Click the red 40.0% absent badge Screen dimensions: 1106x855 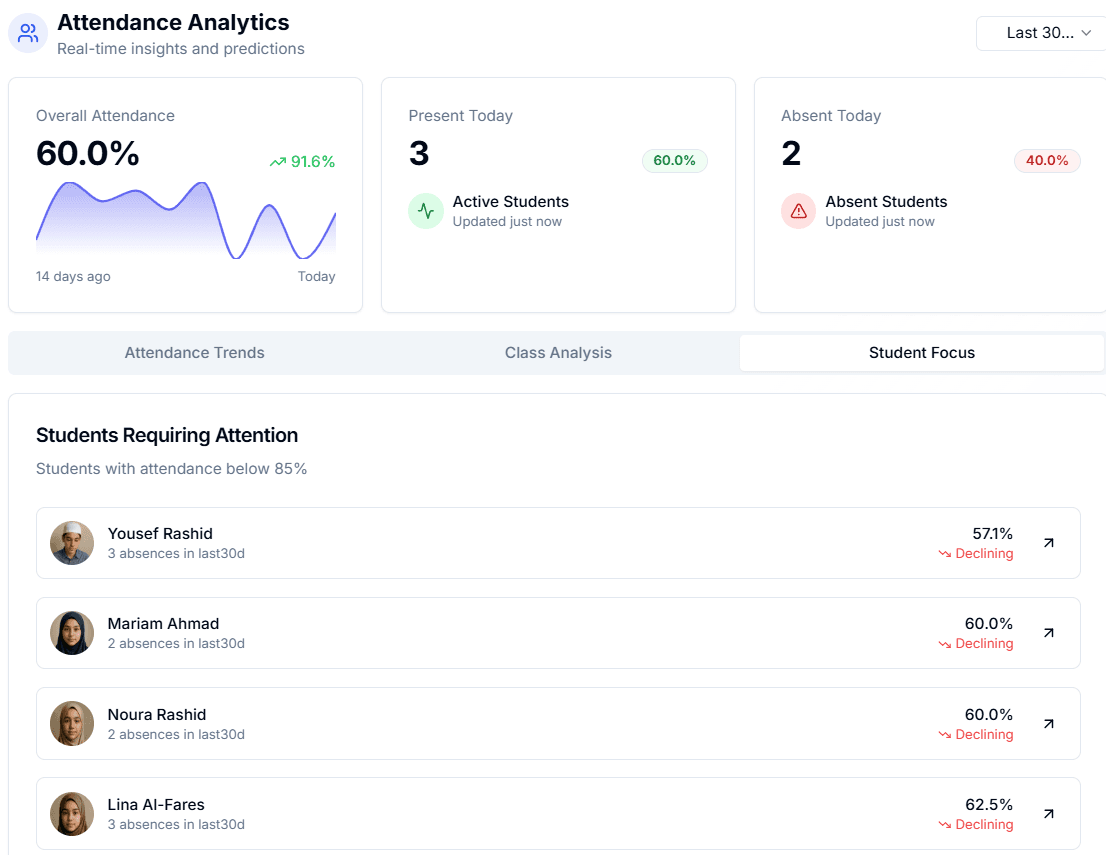(1047, 161)
